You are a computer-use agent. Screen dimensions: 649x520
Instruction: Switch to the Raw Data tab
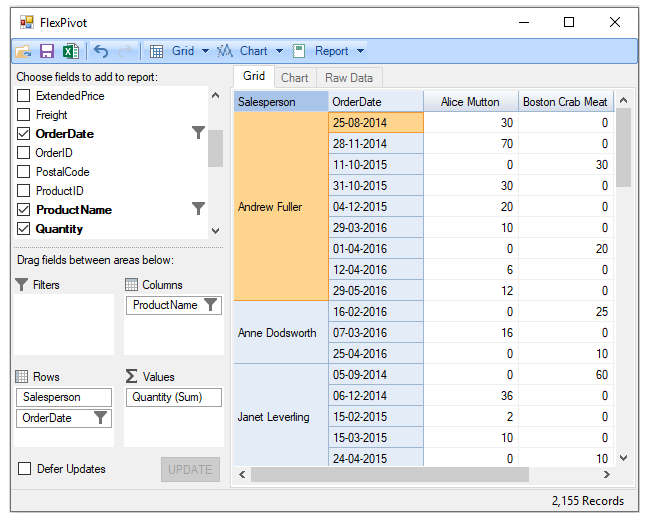point(349,78)
